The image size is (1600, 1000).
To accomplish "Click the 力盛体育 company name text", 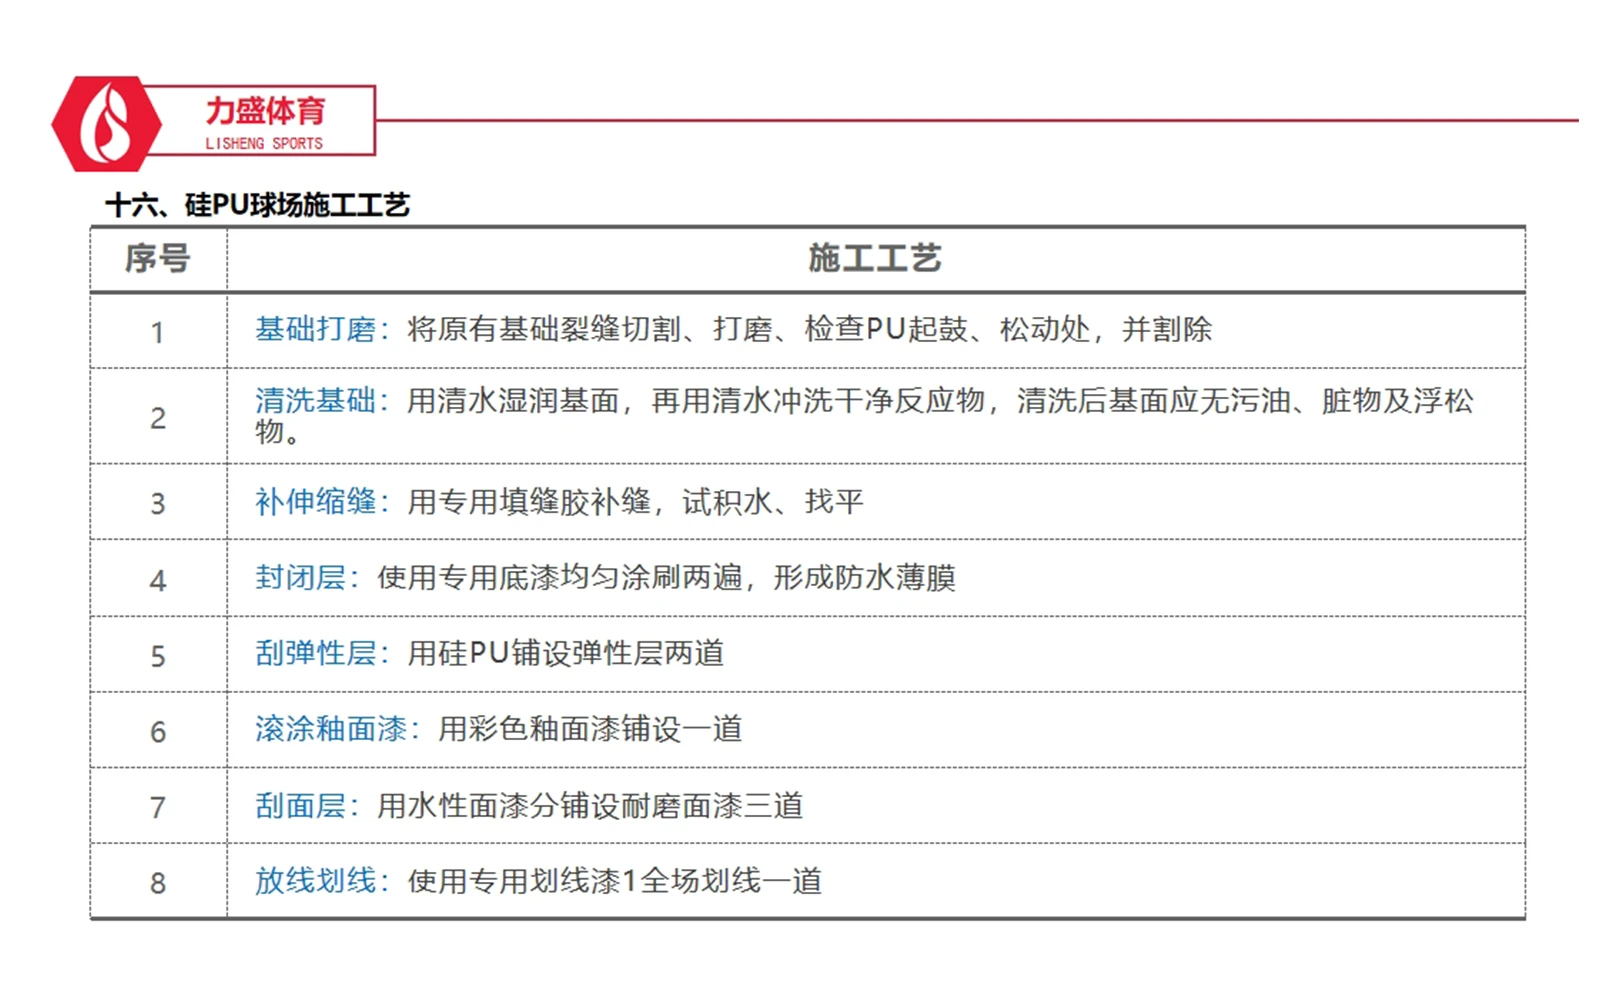I will click(265, 110).
